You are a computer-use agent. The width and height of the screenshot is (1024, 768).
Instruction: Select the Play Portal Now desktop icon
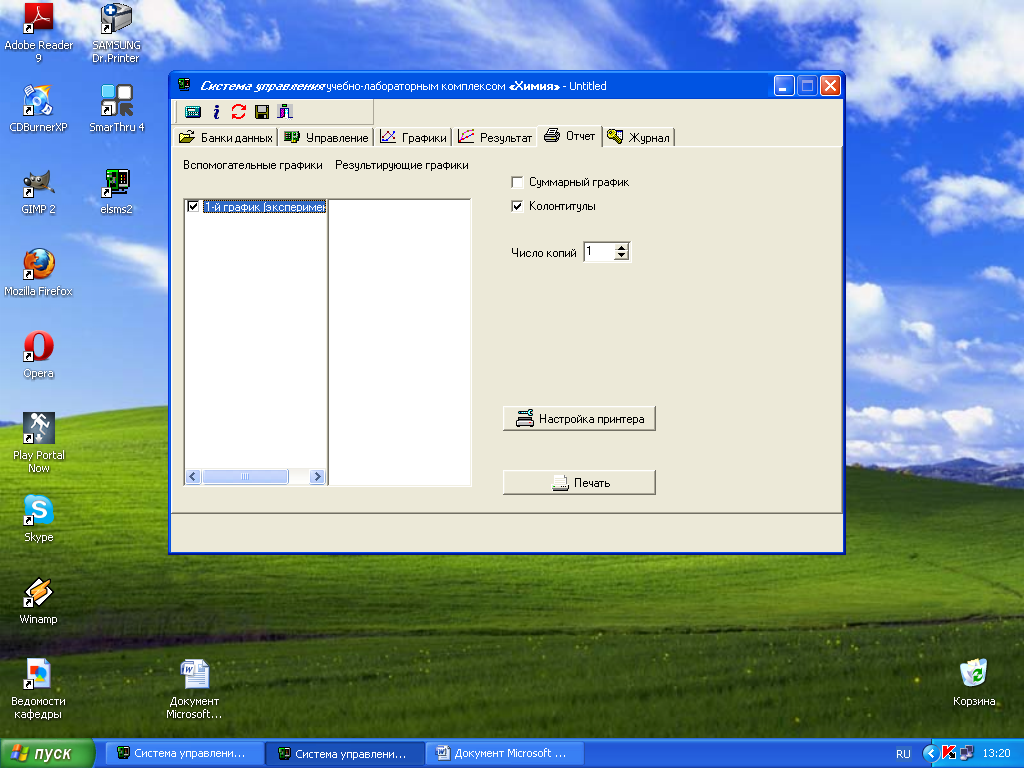pos(39,443)
